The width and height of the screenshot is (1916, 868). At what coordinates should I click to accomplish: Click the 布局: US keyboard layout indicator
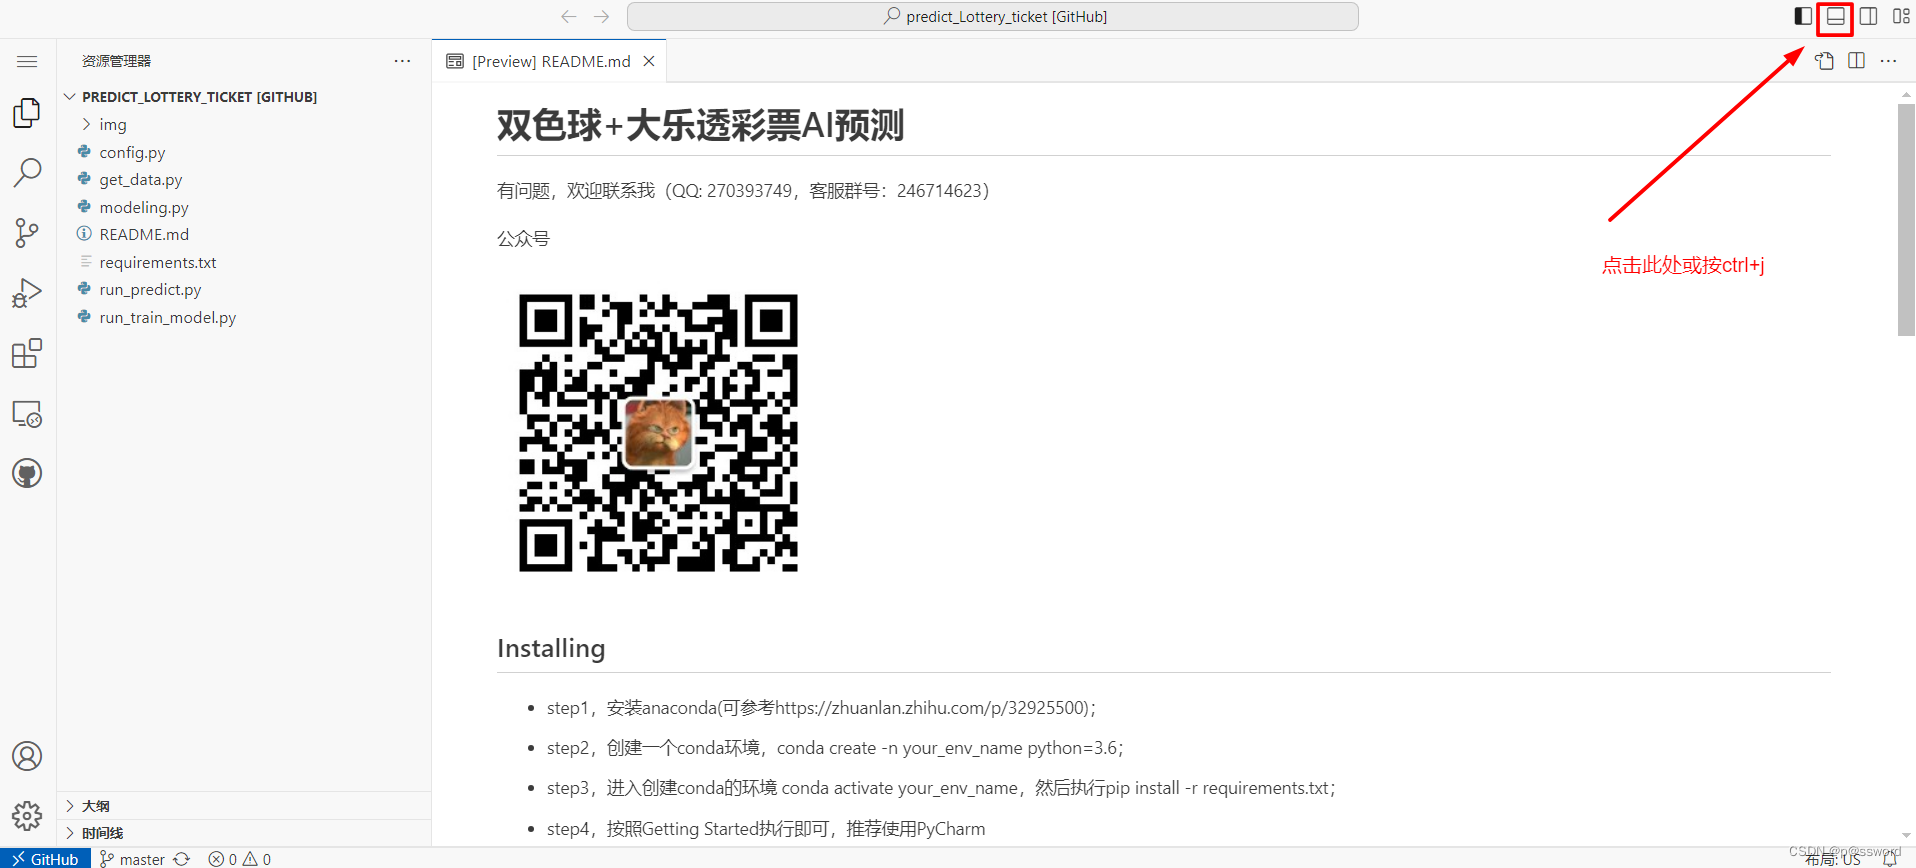(x=1833, y=859)
